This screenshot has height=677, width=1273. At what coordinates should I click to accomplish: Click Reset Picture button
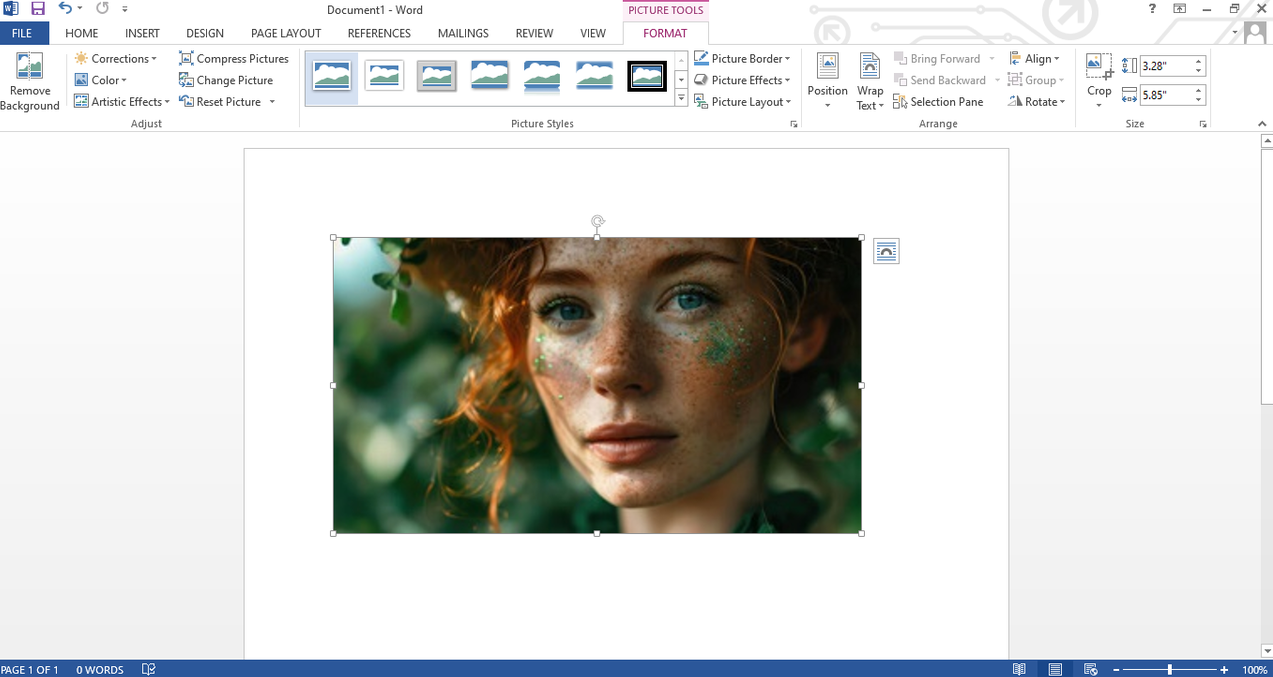coord(220,102)
